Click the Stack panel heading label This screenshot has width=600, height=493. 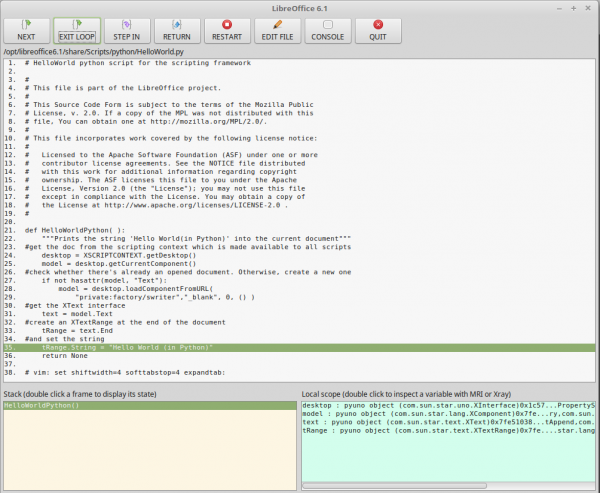pos(80,394)
